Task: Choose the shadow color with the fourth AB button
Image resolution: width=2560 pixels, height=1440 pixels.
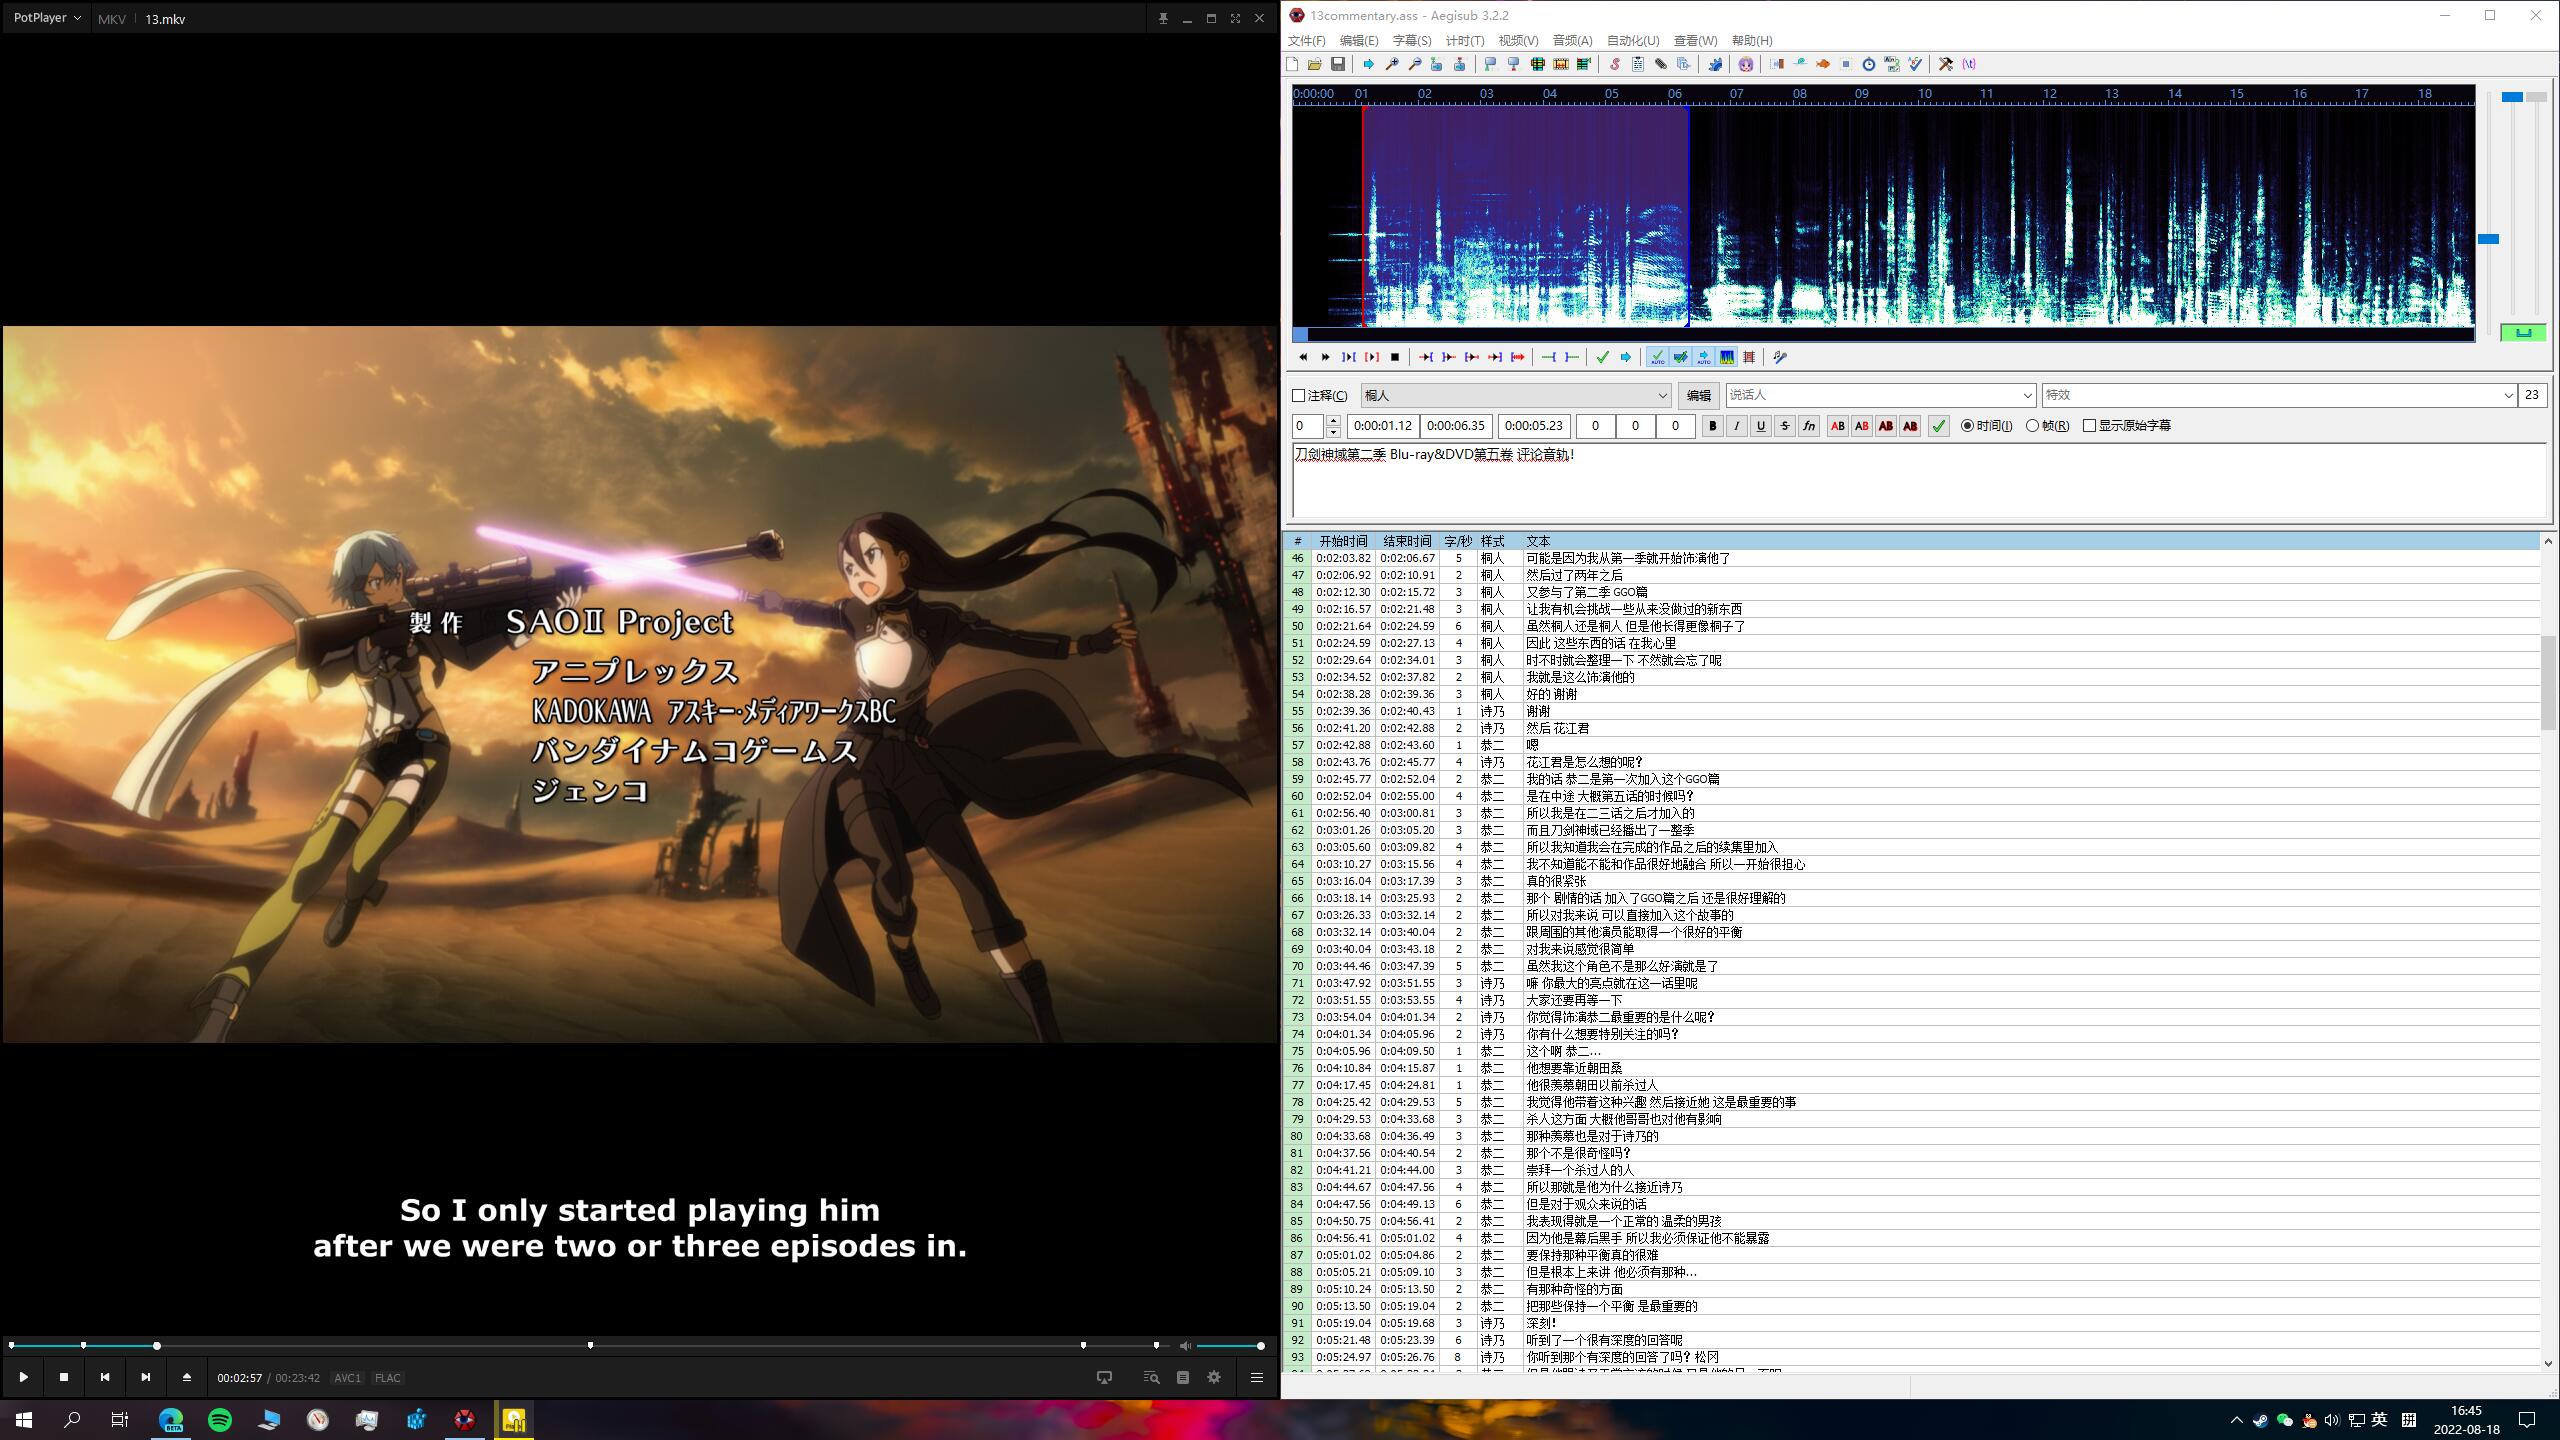Action: coord(1909,426)
